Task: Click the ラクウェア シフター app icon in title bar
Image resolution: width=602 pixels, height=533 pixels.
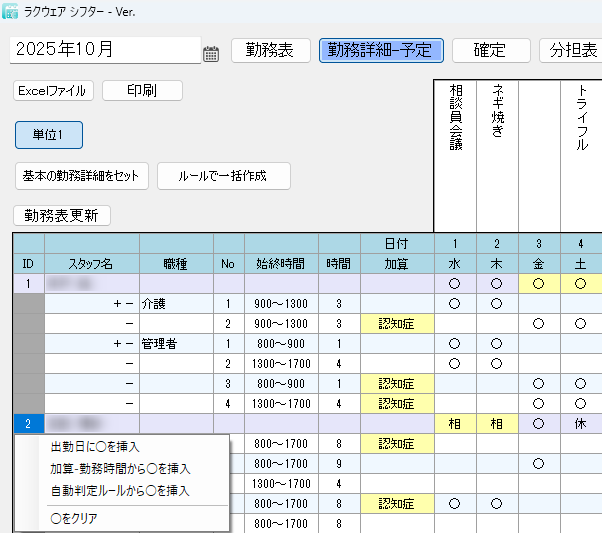Action: click(x=11, y=12)
